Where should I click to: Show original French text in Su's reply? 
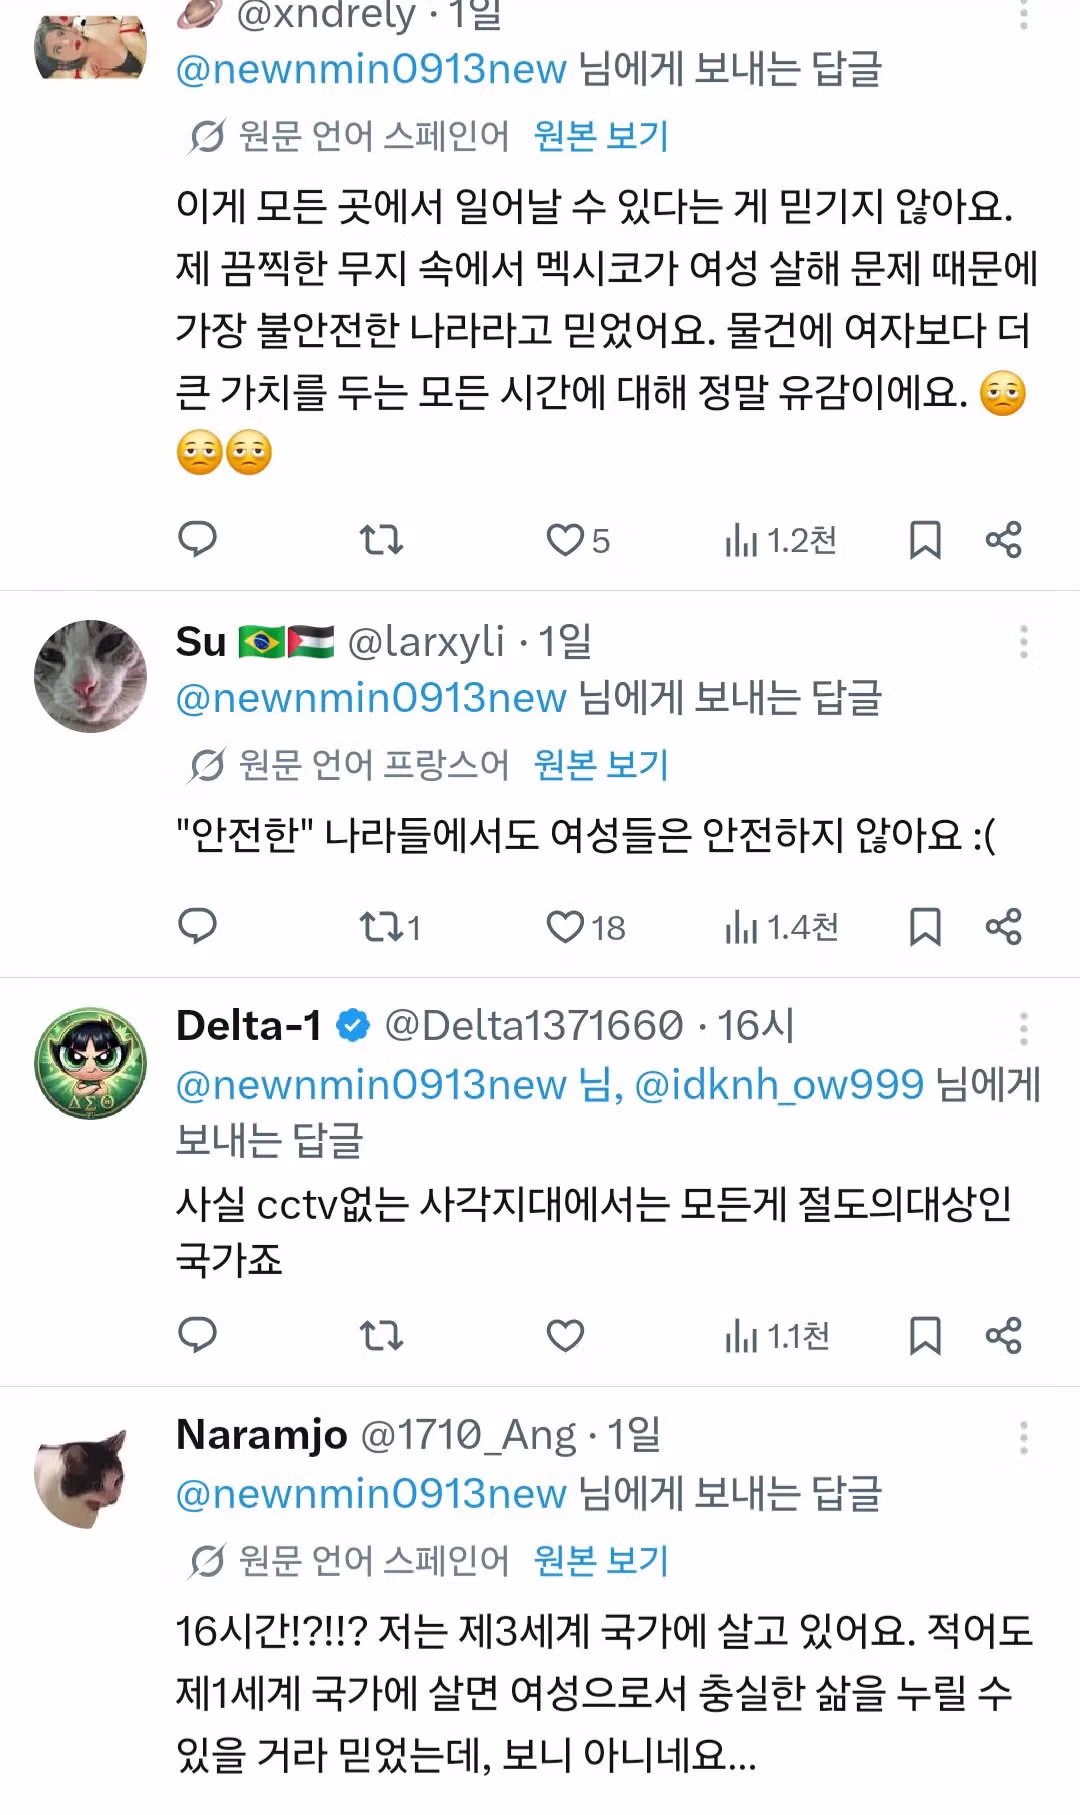tap(598, 765)
